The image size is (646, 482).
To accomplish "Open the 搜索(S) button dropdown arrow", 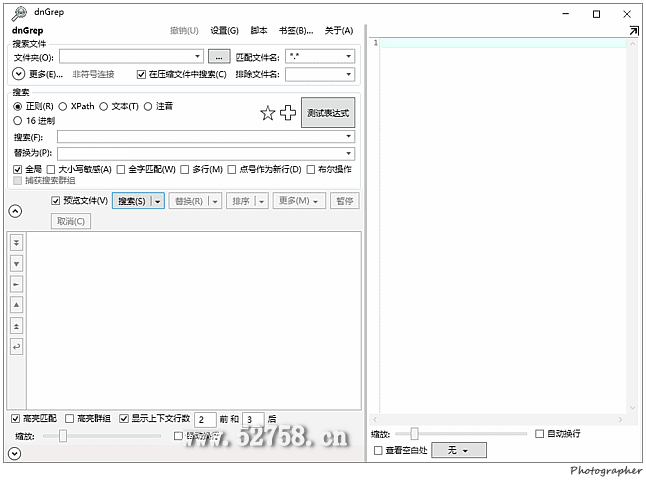I will [x=158, y=201].
